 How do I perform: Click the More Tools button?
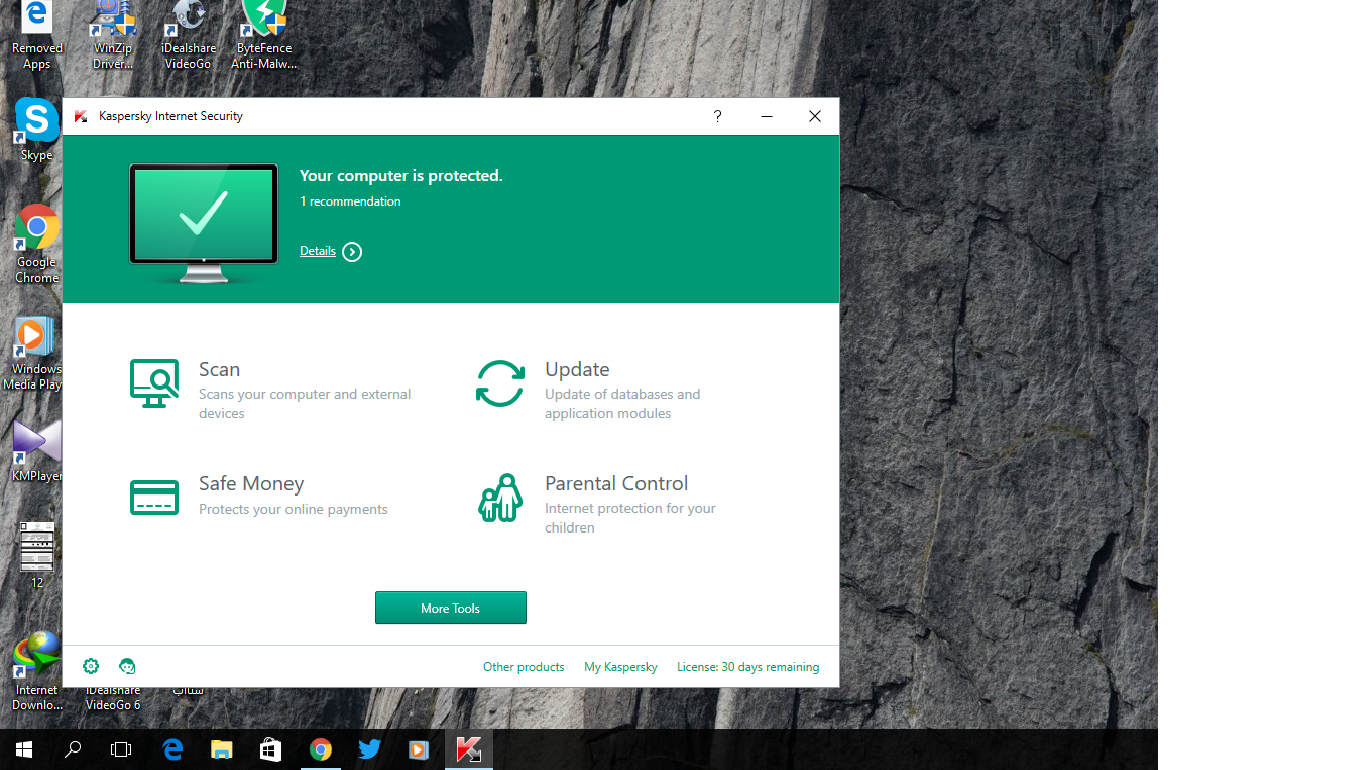pyautogui.click(x=451, y=608)
